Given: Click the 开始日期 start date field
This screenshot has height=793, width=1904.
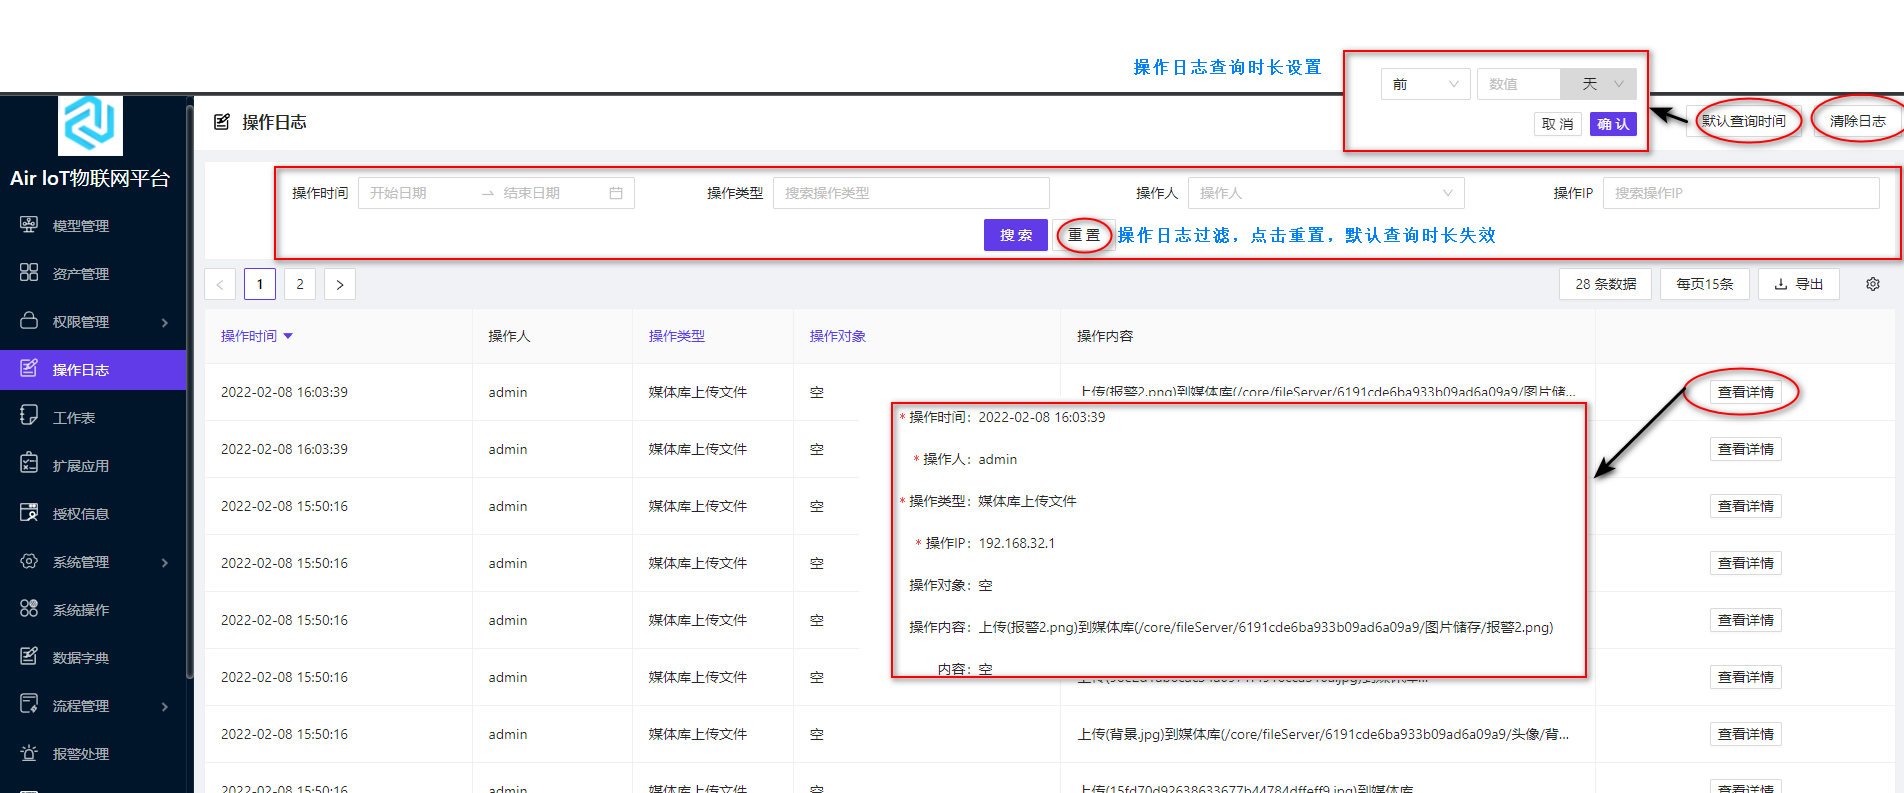Looking at the screenshot, I should tap(420, 193).
